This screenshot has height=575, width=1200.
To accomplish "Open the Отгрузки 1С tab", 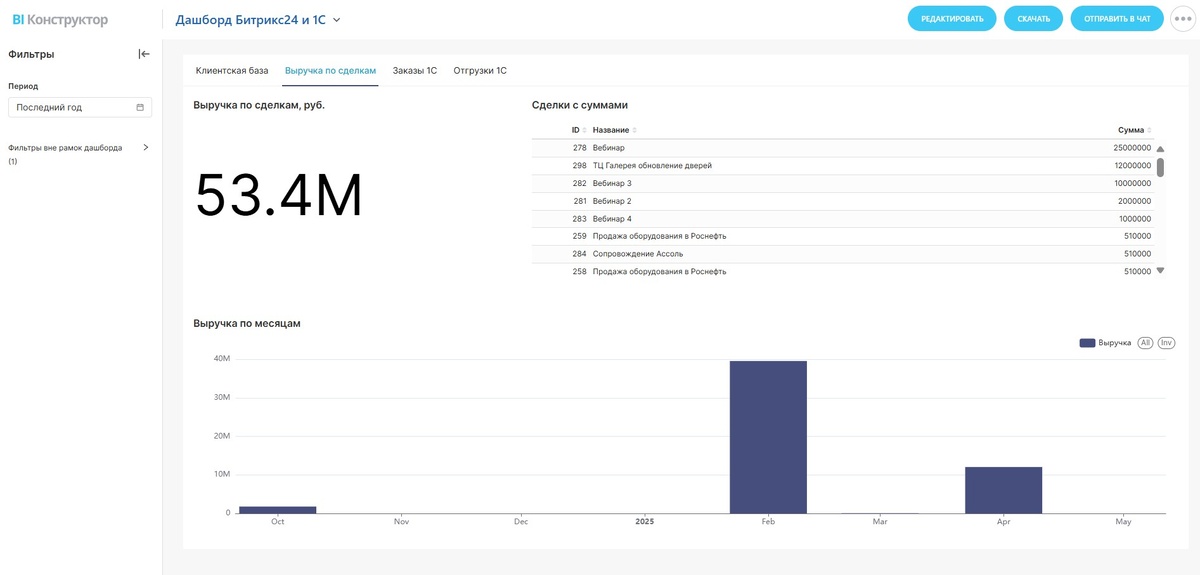I will tap(480, 71).
